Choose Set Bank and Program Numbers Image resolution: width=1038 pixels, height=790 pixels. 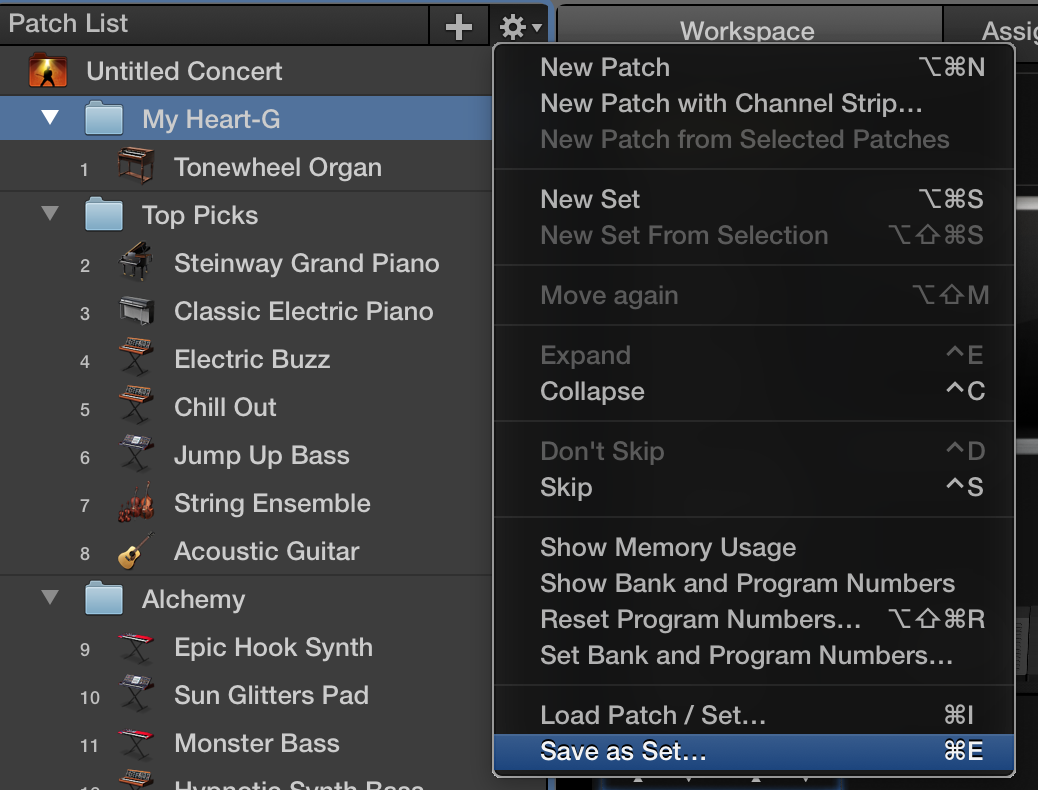(754, 656)
